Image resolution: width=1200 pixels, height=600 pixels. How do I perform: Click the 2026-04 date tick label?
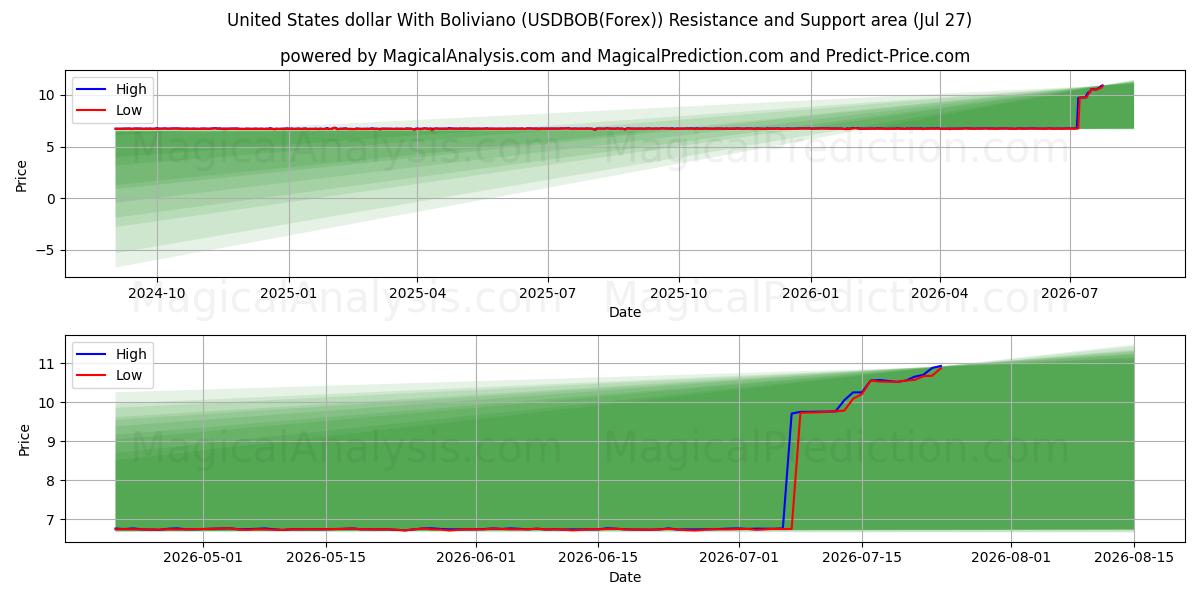[x=940, y=294]
